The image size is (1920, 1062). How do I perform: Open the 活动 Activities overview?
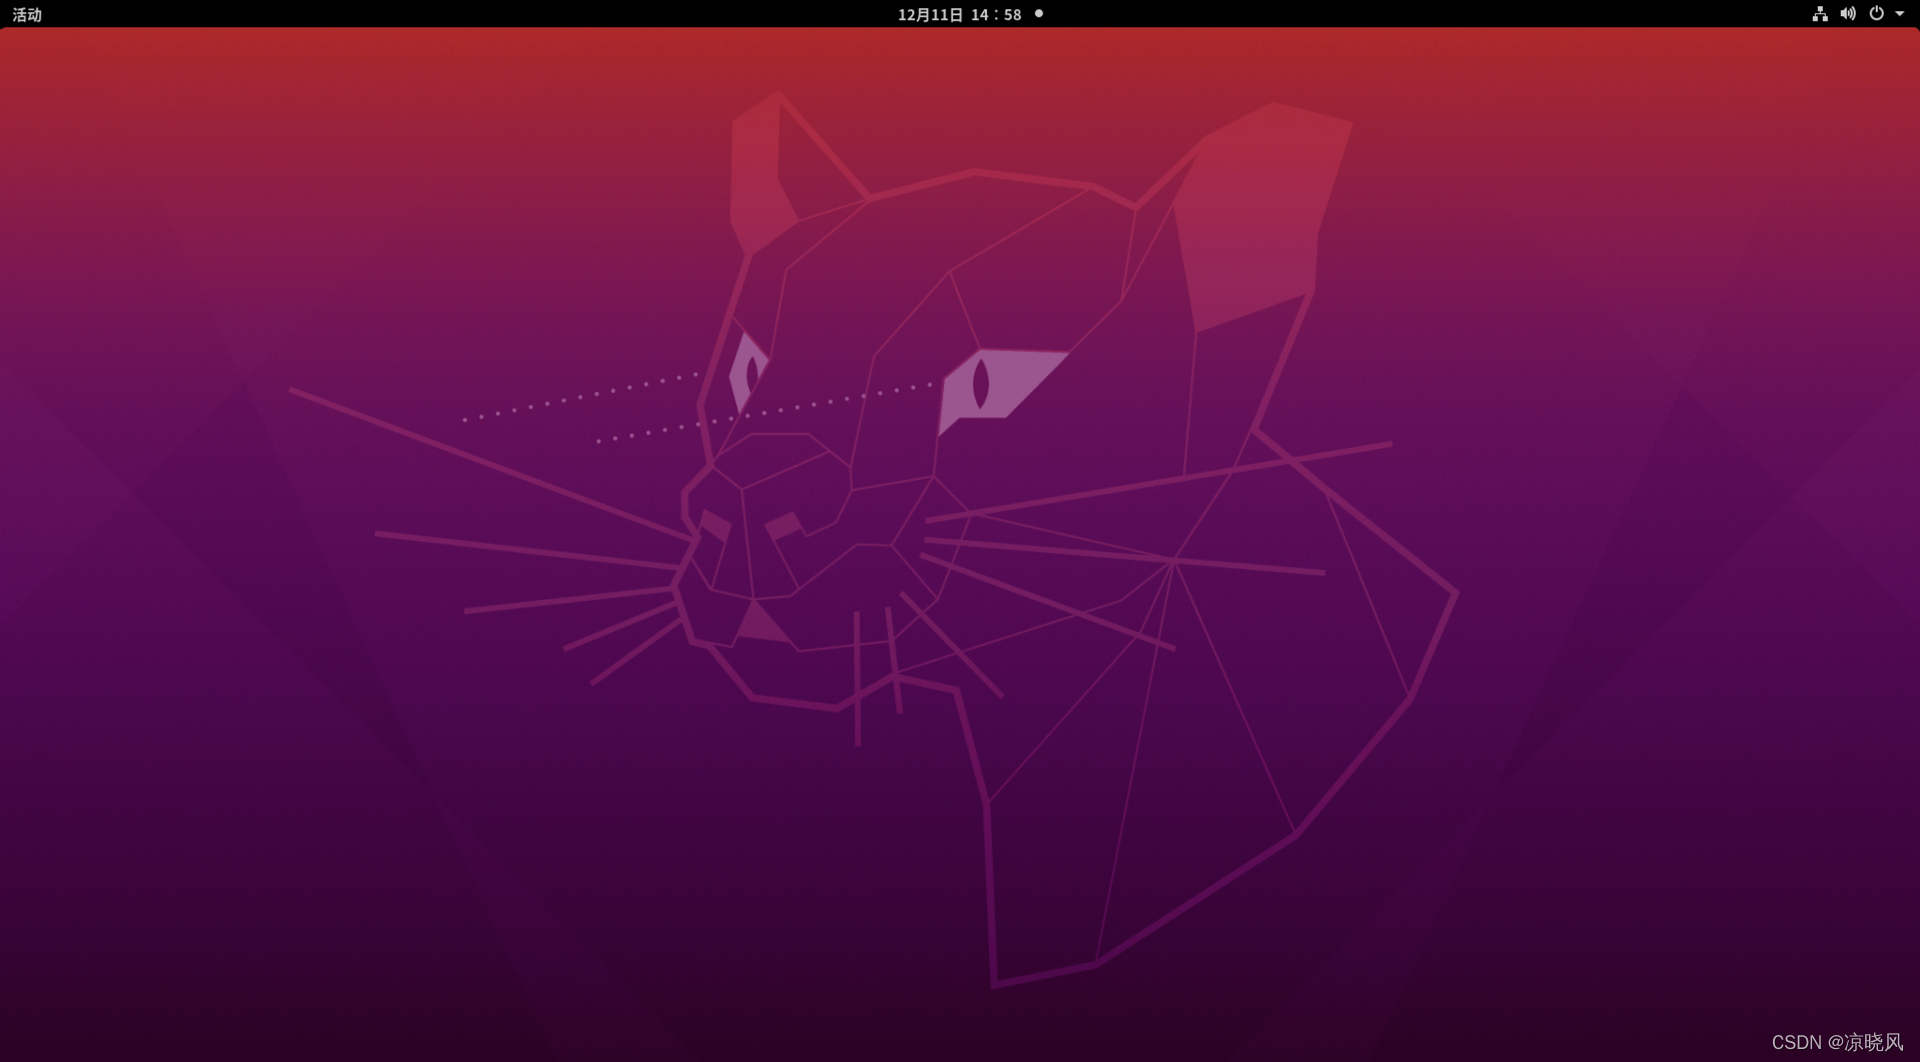(27, 14)
